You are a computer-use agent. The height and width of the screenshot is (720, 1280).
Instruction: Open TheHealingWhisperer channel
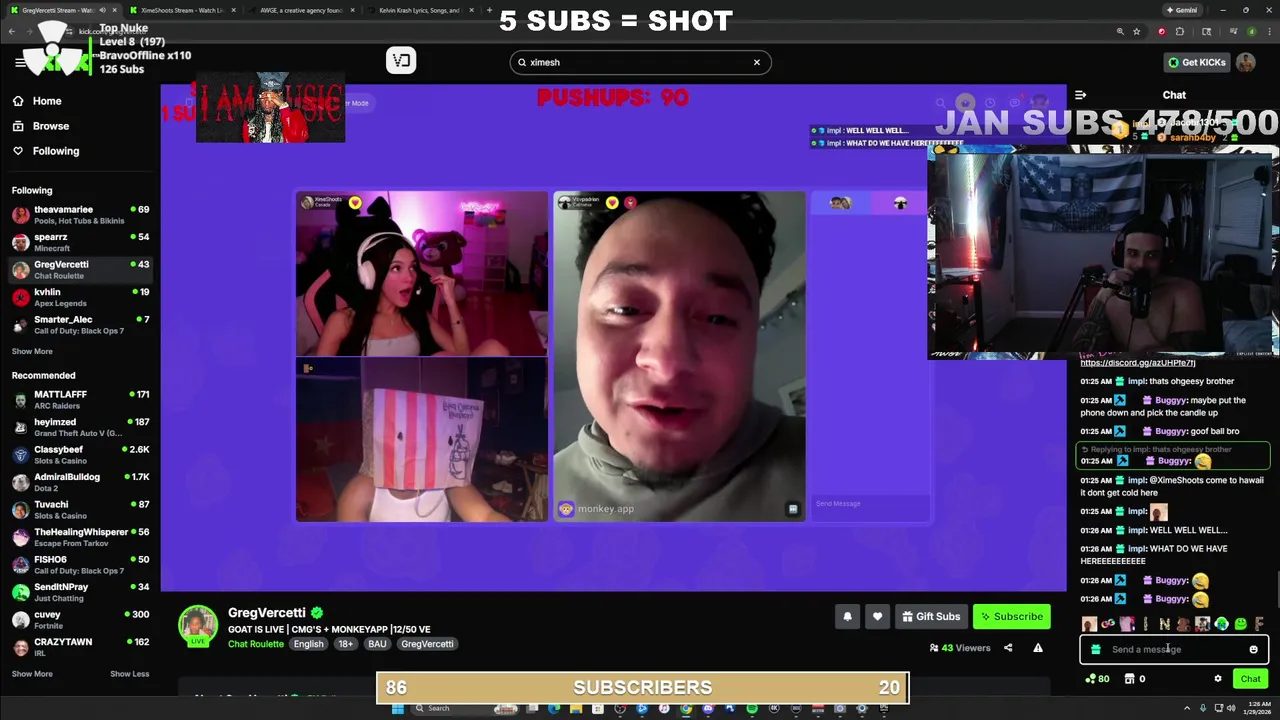point(80,537)
